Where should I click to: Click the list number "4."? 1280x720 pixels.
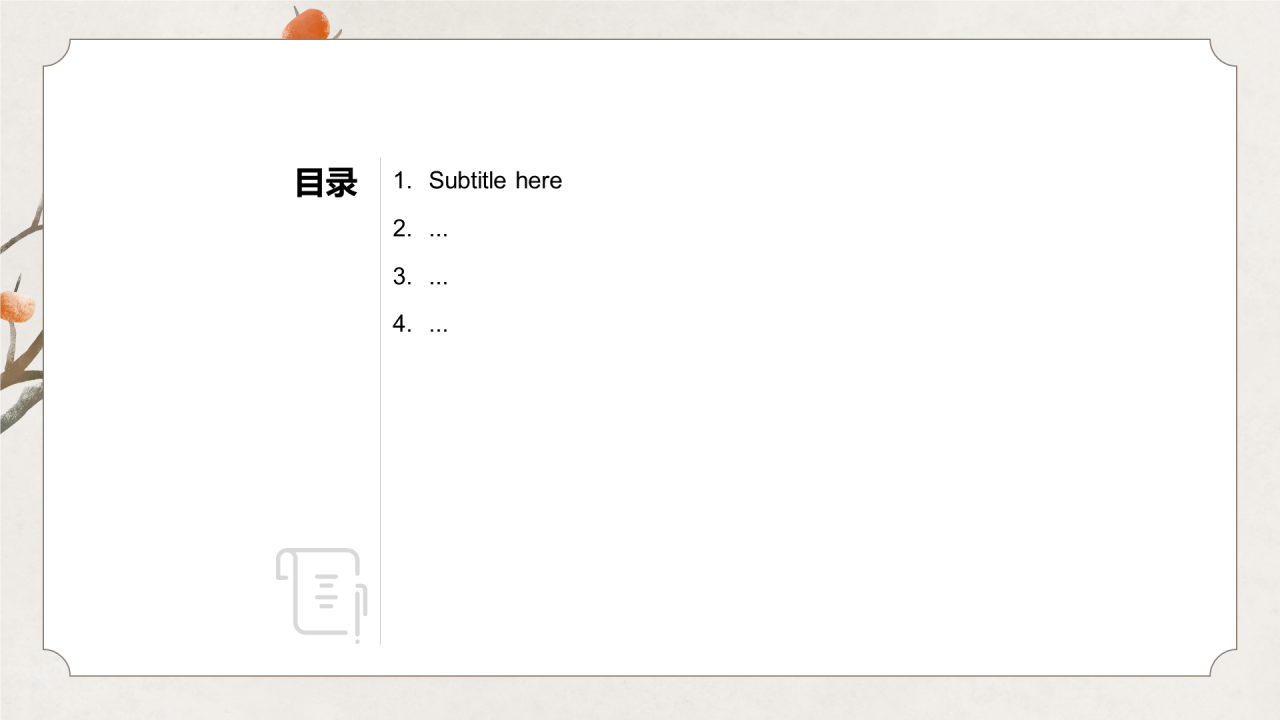[x=402, y=324]
